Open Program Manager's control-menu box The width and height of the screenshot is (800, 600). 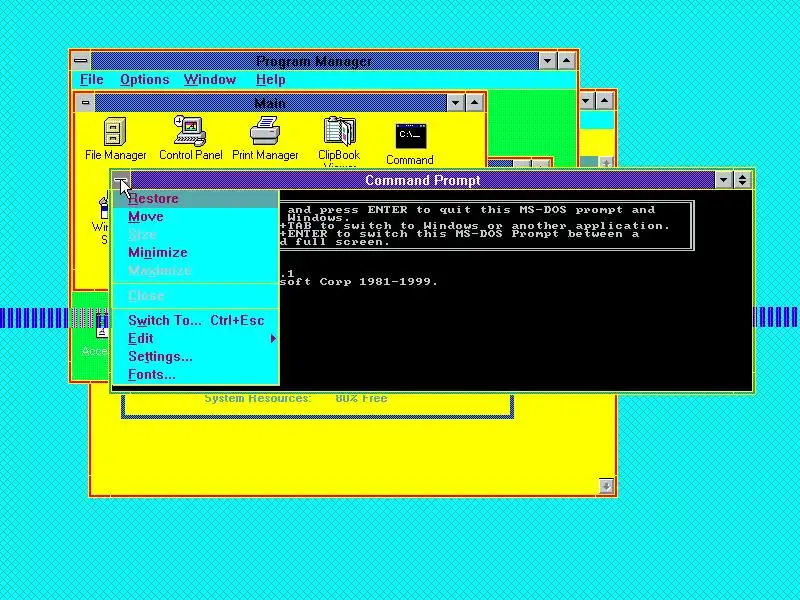click(81, 61)
